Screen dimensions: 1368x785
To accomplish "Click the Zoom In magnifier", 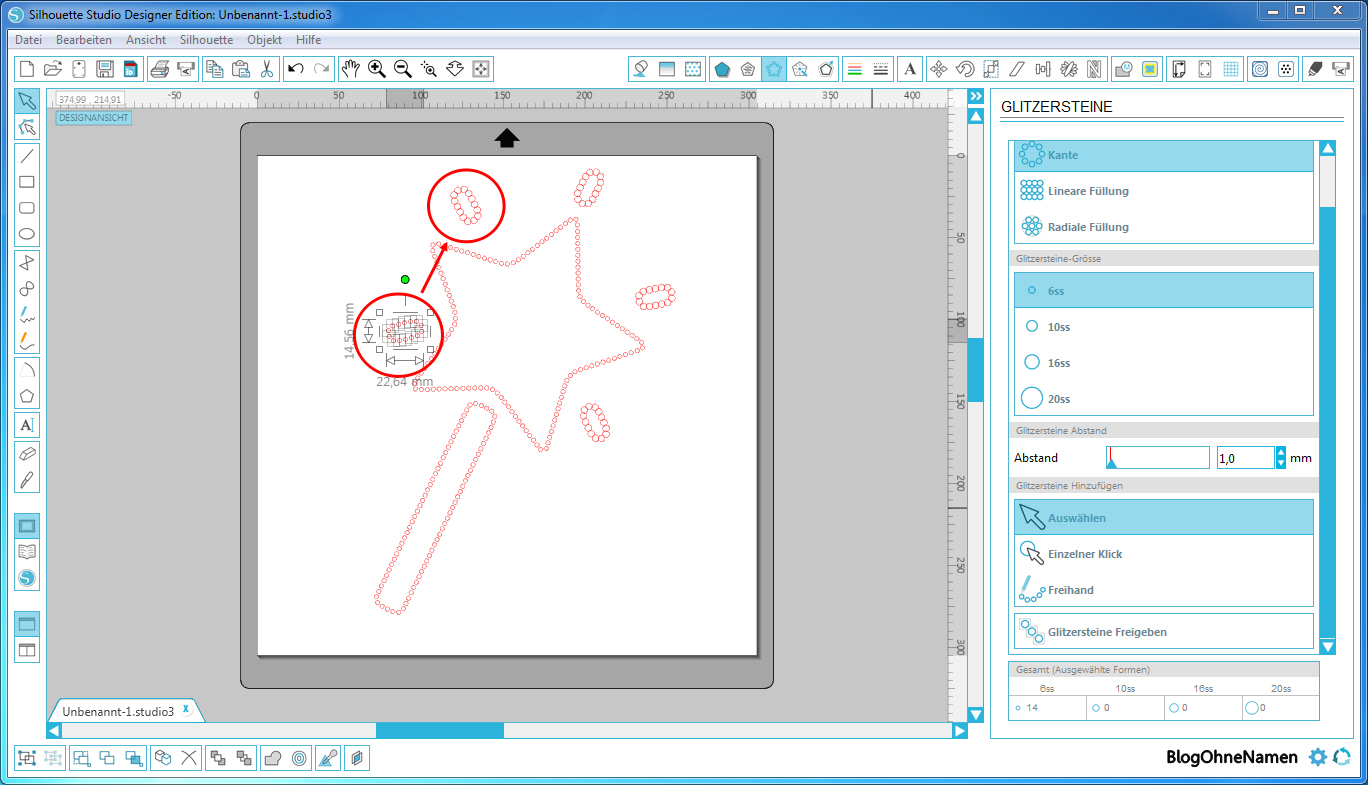I will click(377, 69).
